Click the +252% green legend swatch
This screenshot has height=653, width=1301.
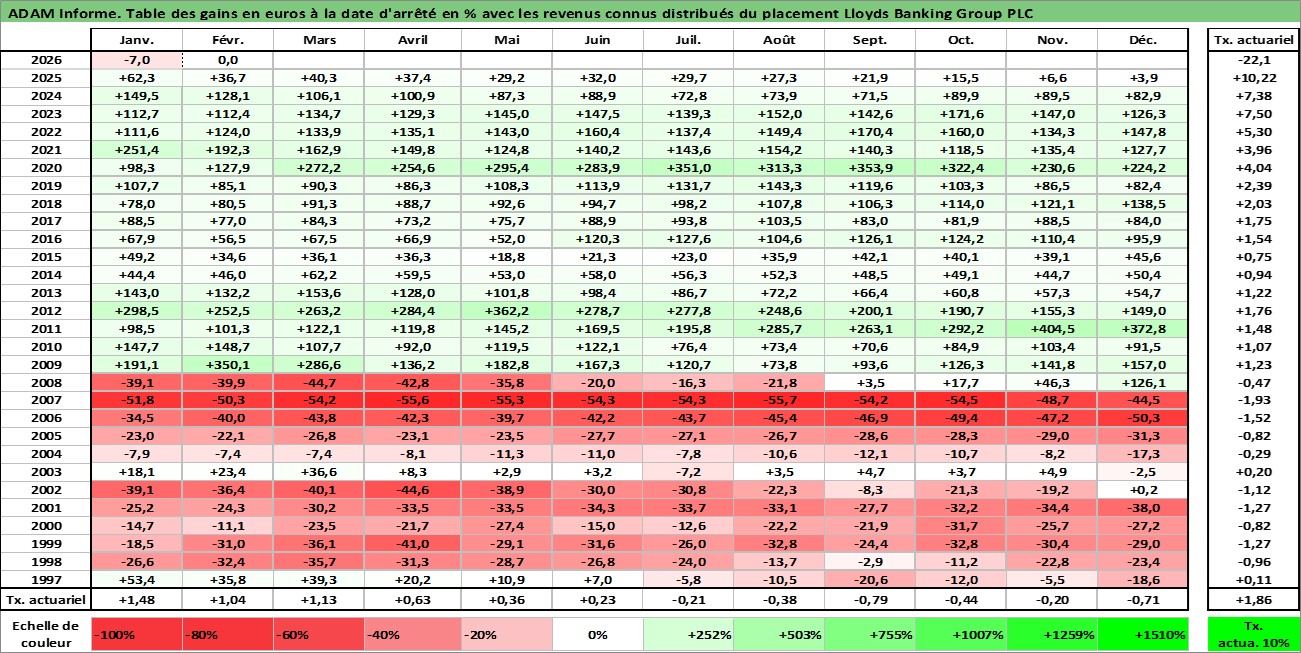click(688, 634)
